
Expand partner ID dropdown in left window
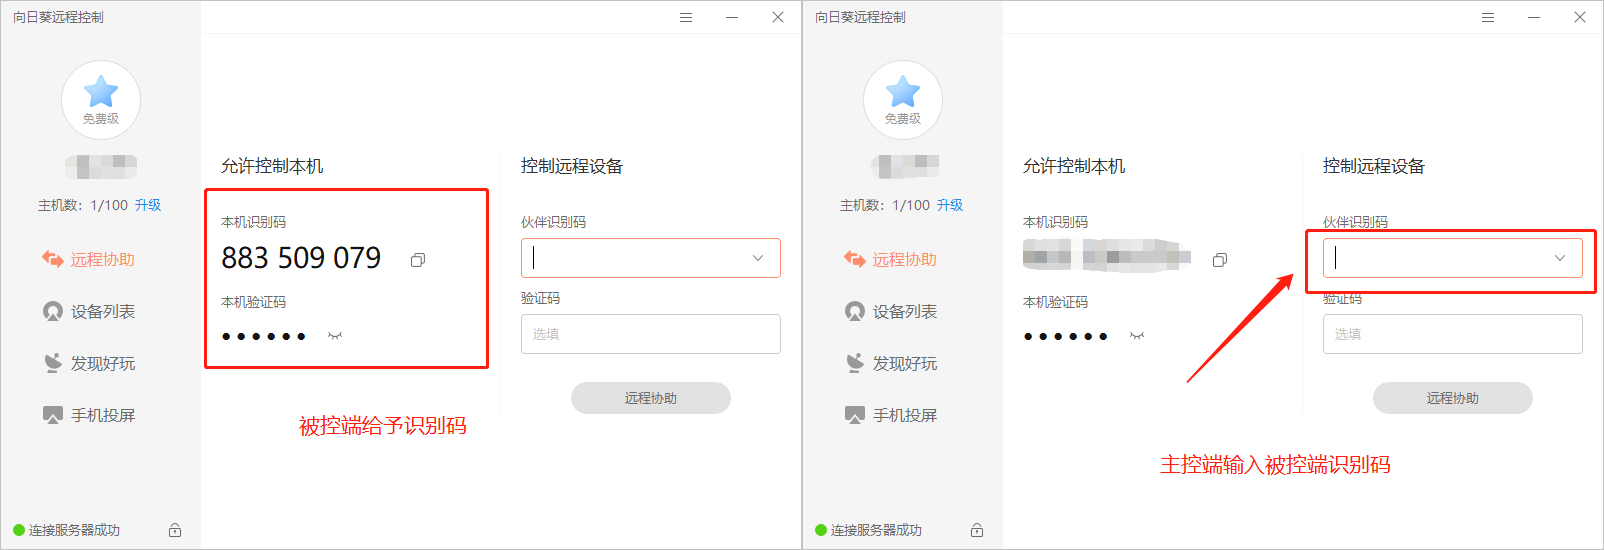pyautogui.click(x=758, y=258)
